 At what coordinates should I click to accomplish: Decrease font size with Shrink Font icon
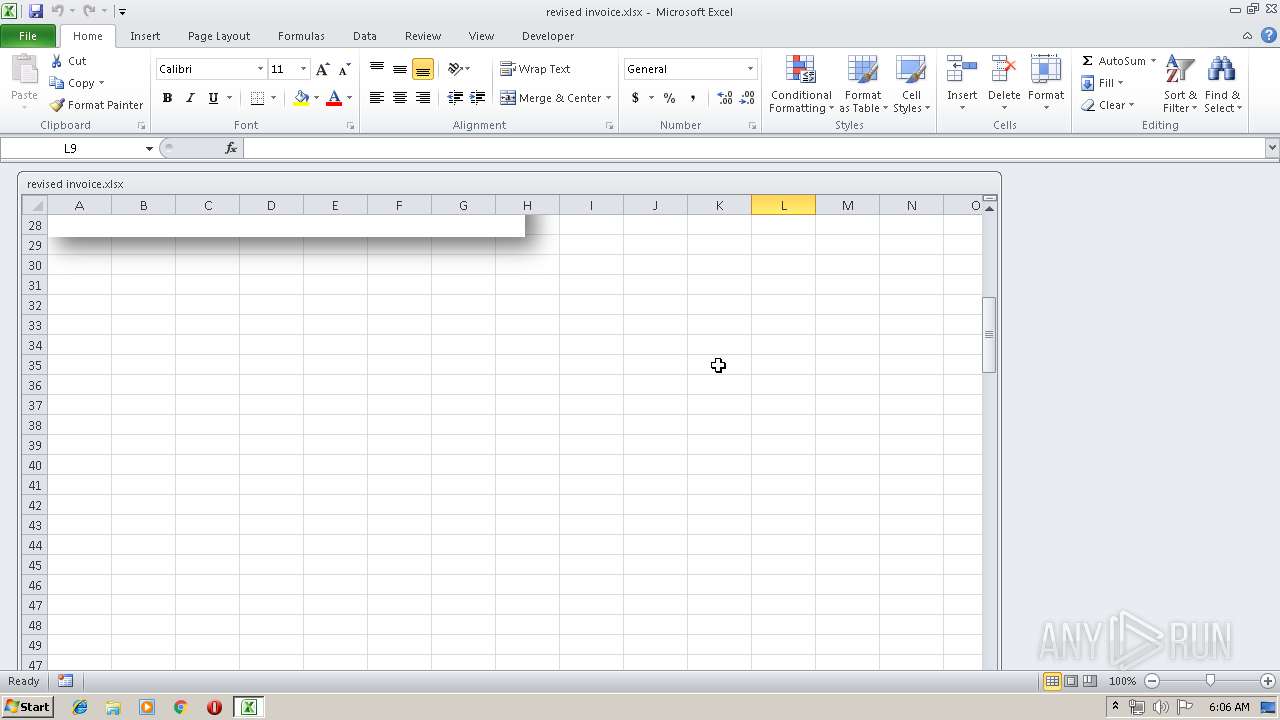[x=344, y=69]
